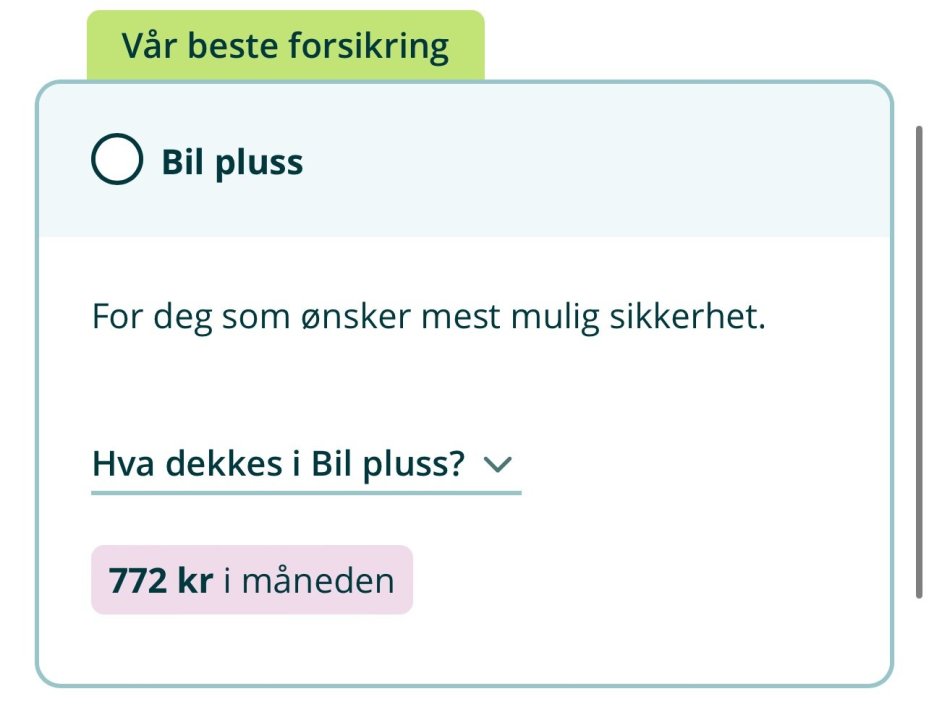Click the underline beneath Hva dekkes link
Screen dimensions: 929x720
[x=305, y=492]
